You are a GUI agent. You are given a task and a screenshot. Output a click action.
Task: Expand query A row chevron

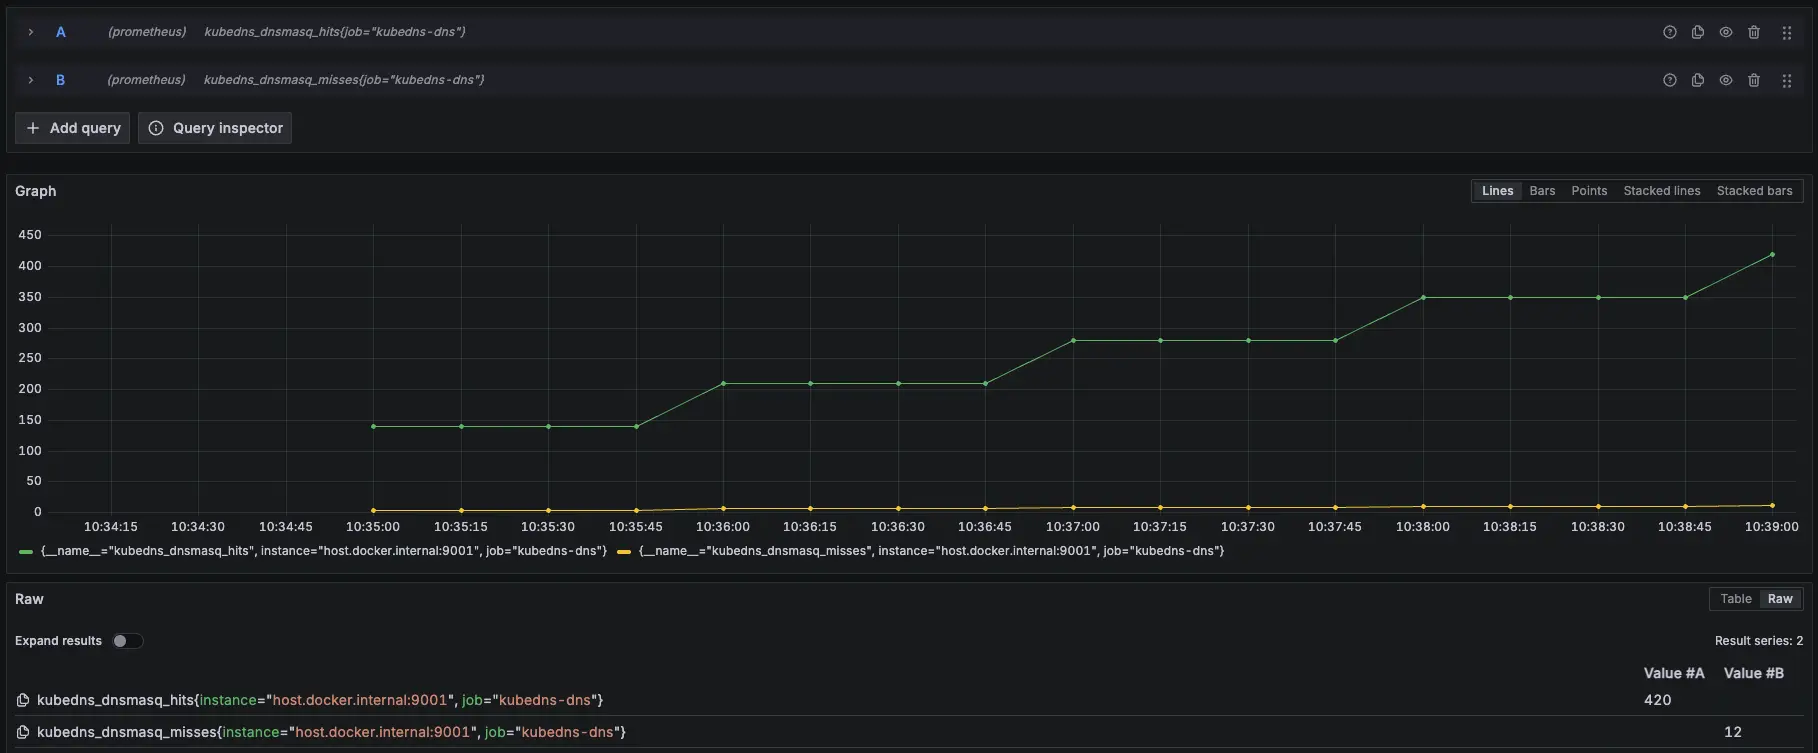point(31,32)
